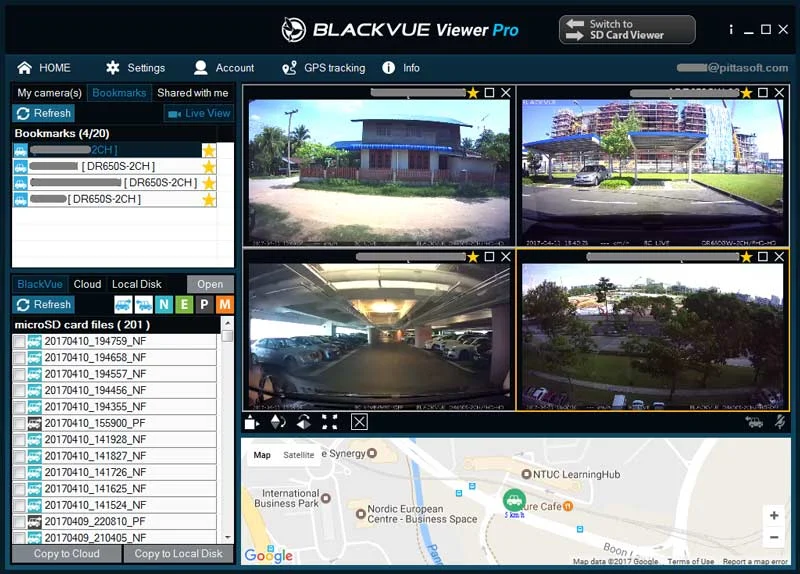Image resolution: width=800 pixels, height=574 pixels.
Task: Toggle bookmark star of third DR650S-2CH camera
Action: pyautogui.click(x=209, y=183)
